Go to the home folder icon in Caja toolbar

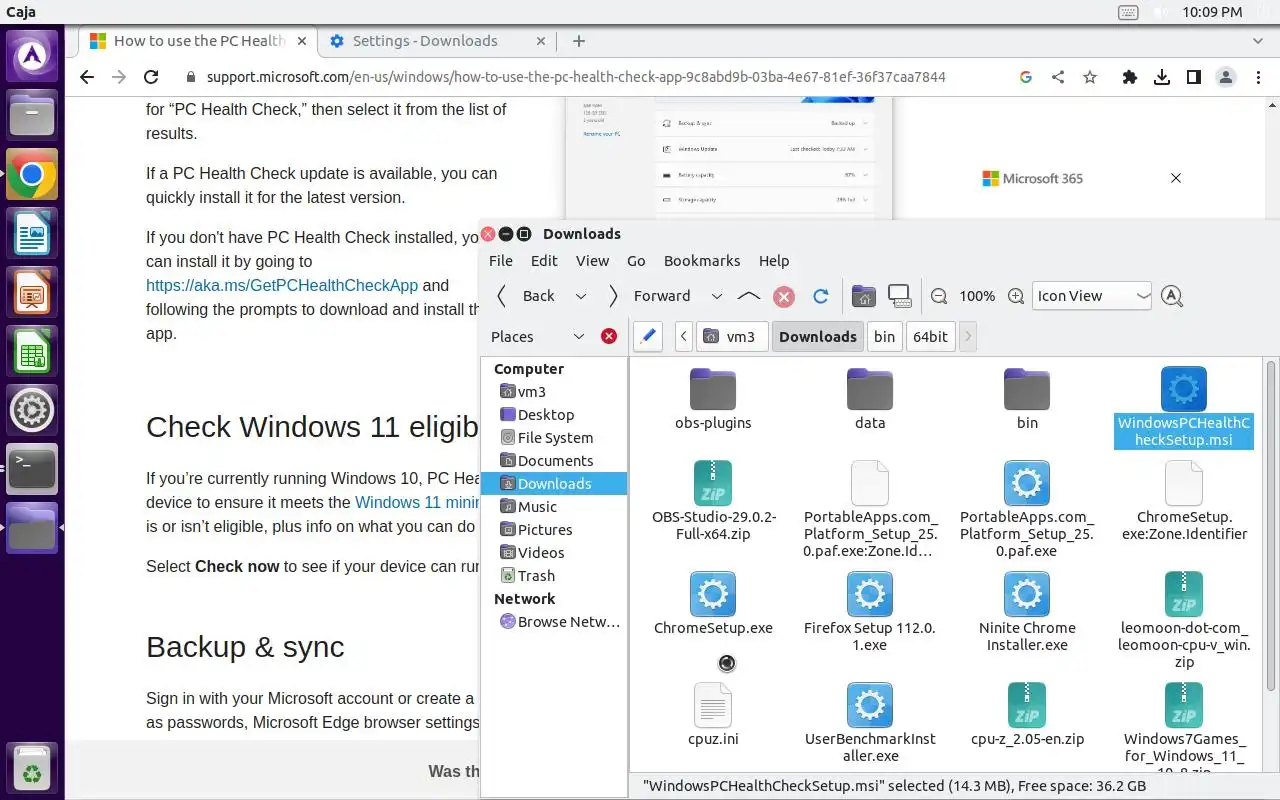point(864,296)
